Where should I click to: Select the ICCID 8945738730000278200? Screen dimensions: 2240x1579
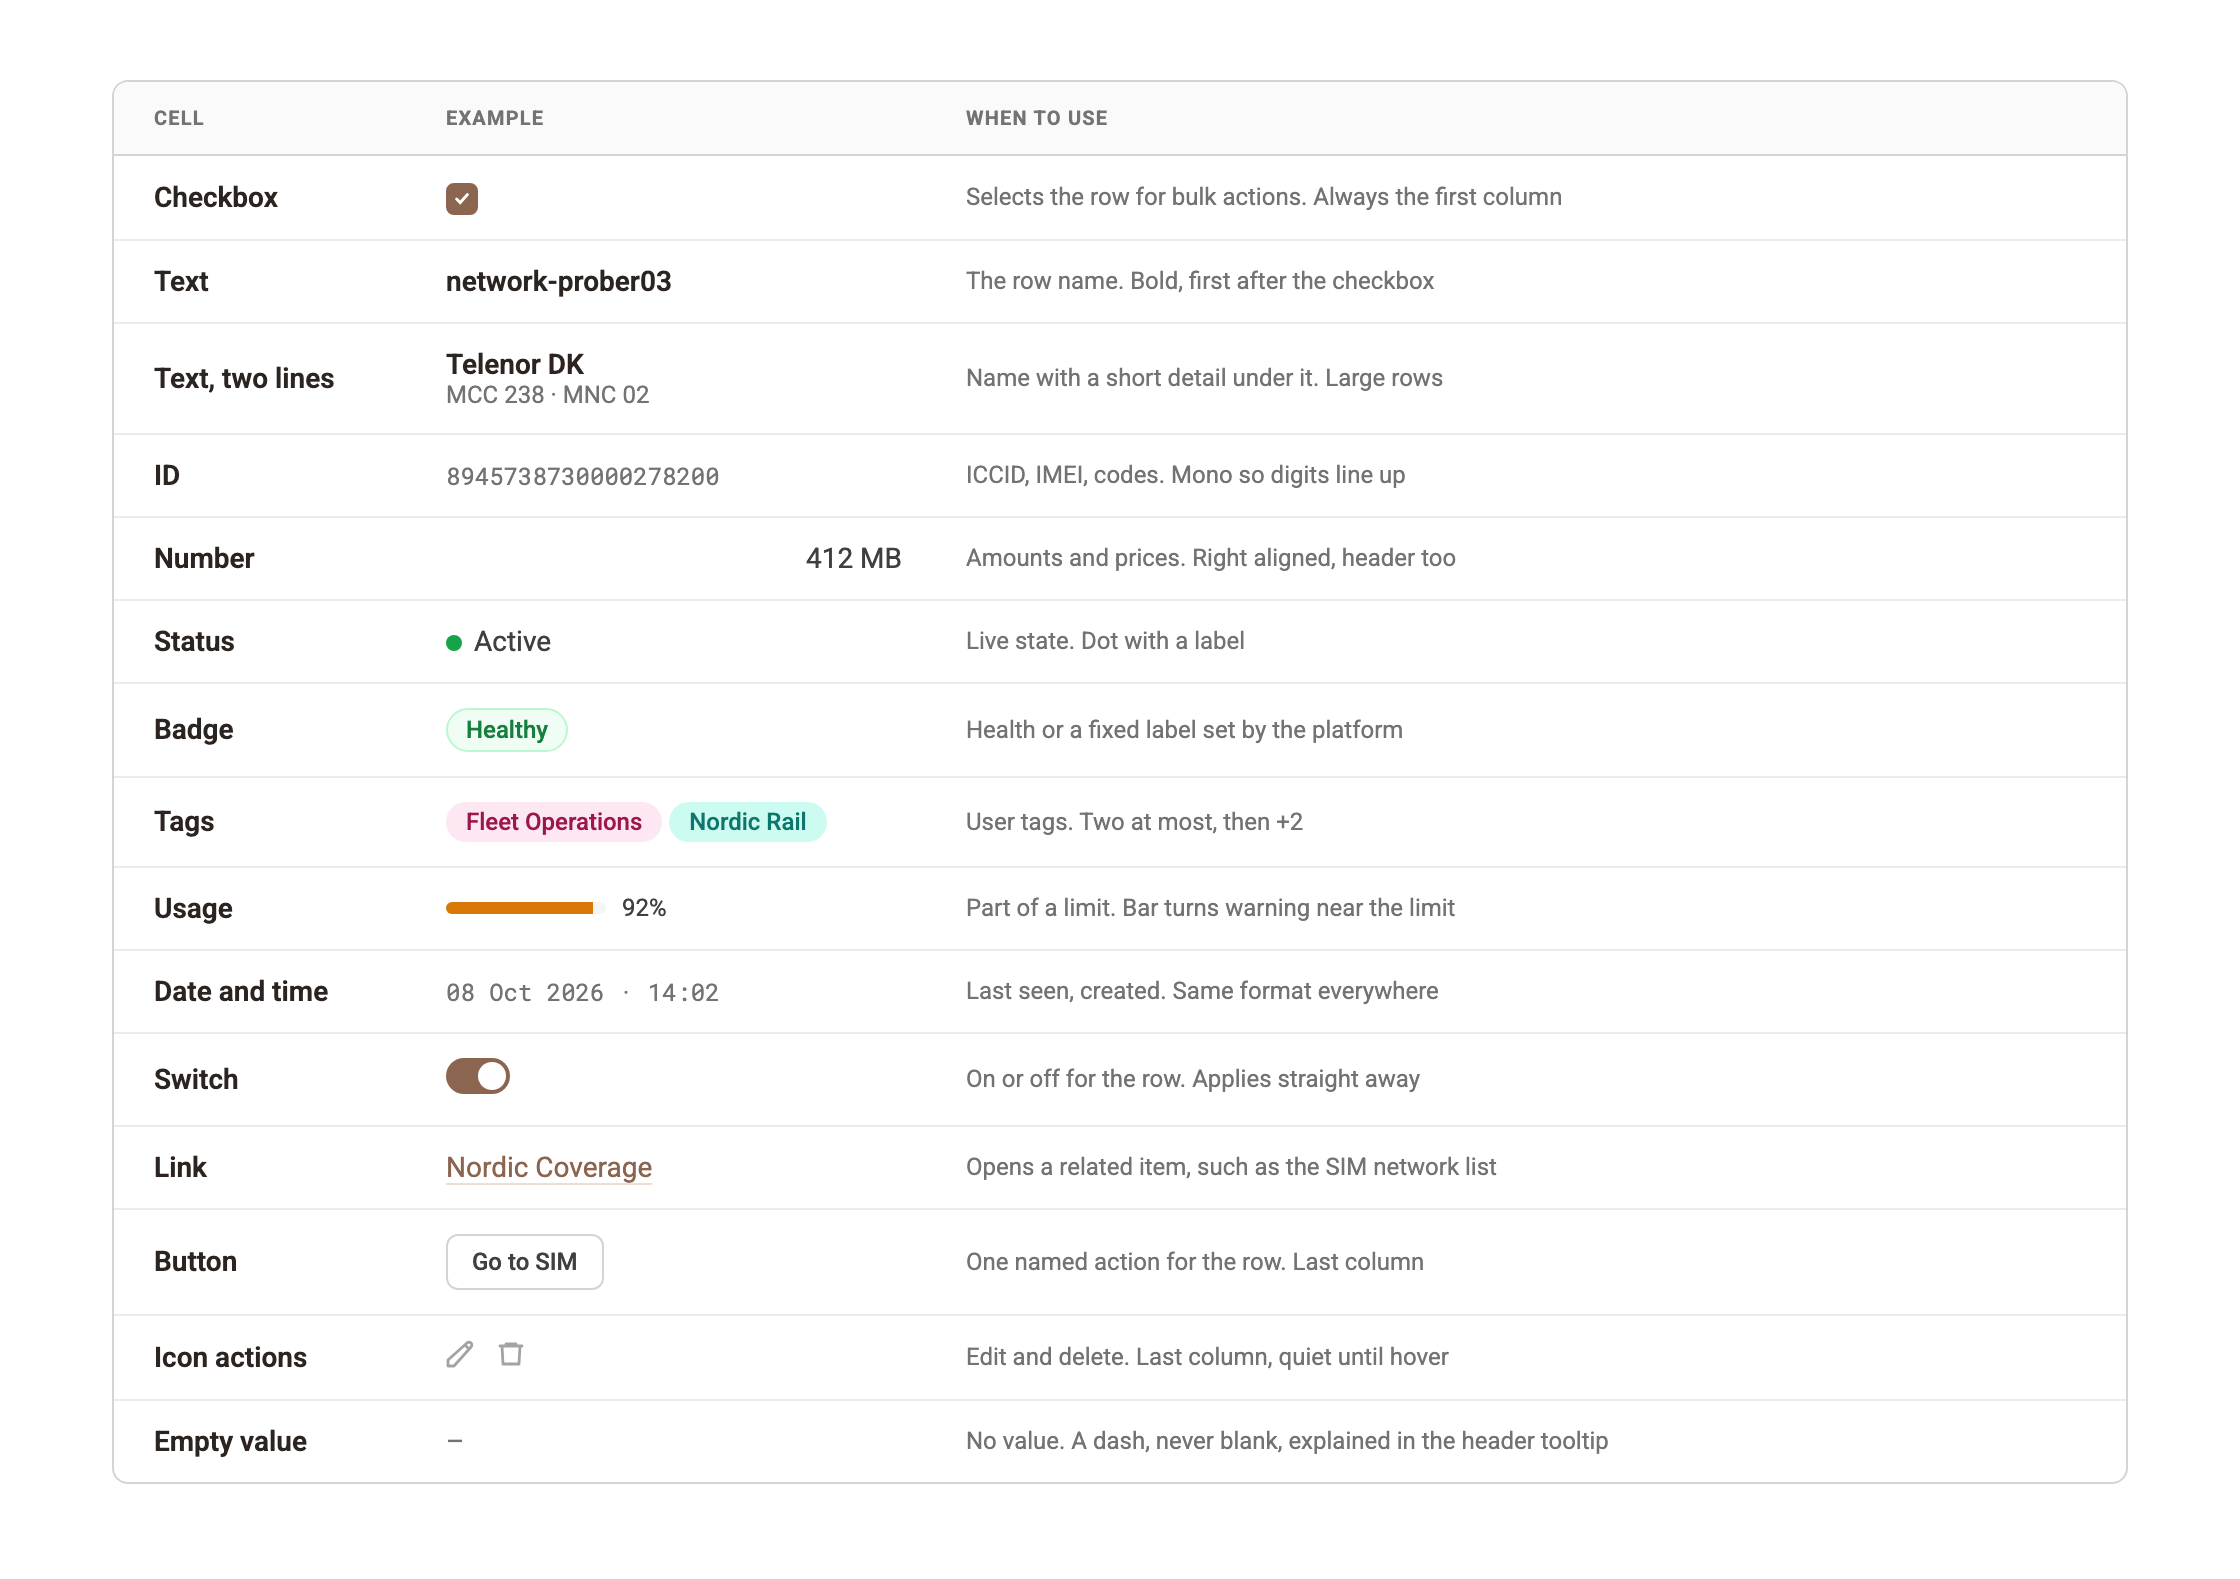[583, 477]
